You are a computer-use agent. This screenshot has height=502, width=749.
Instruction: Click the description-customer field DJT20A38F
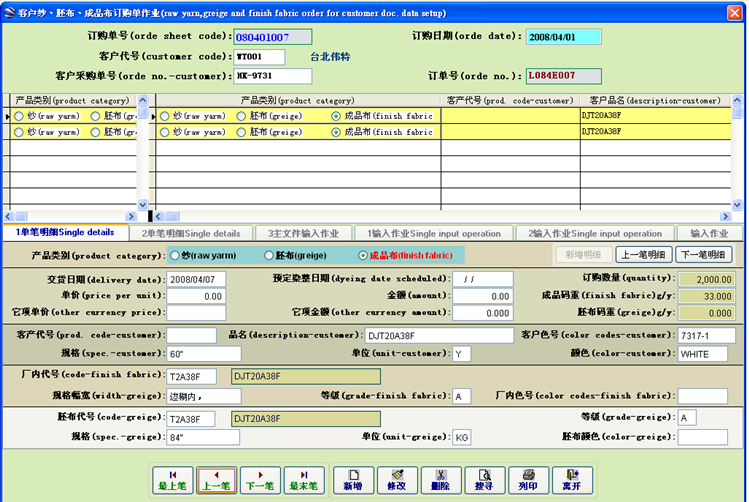[x=439, y=335]
